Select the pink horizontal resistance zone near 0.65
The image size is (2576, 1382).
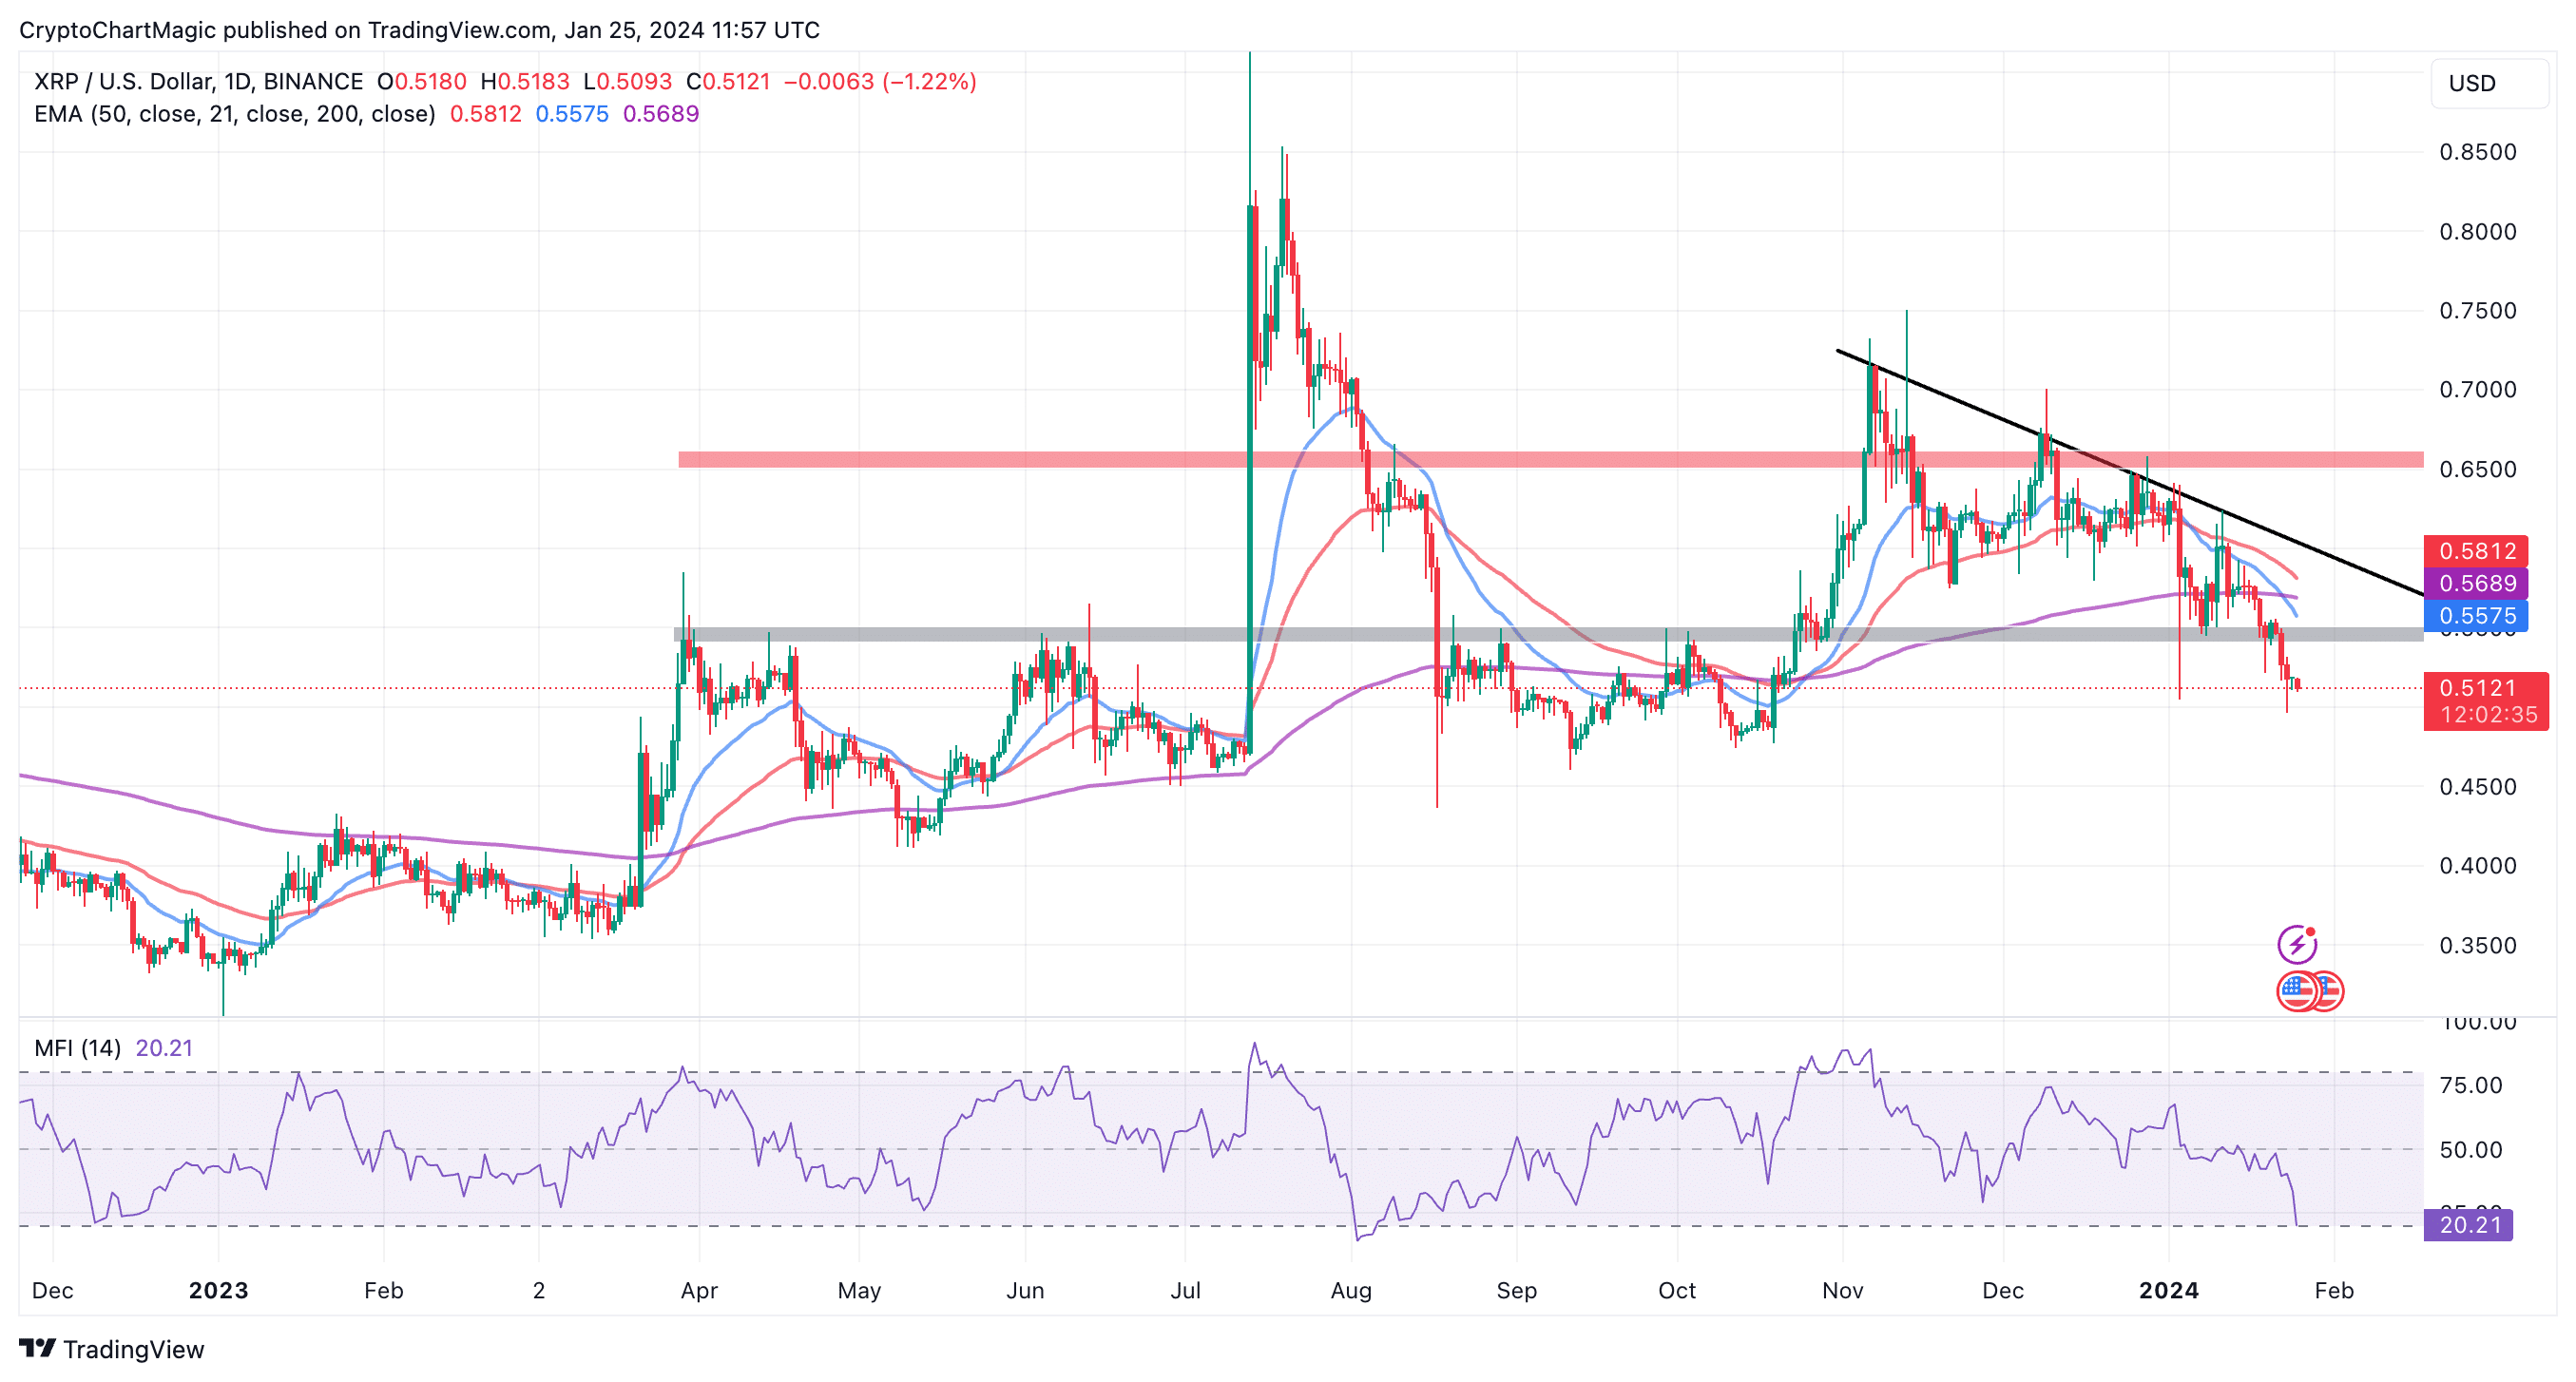[1550, 460]
